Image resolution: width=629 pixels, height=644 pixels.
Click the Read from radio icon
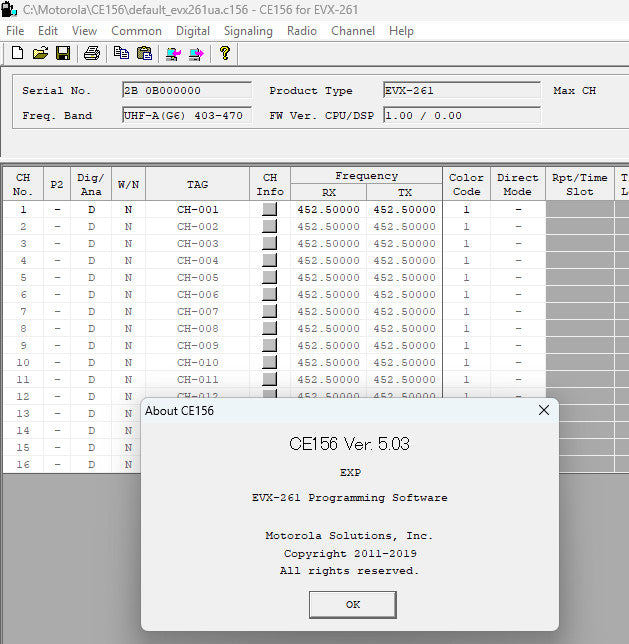tap(173, 53)
